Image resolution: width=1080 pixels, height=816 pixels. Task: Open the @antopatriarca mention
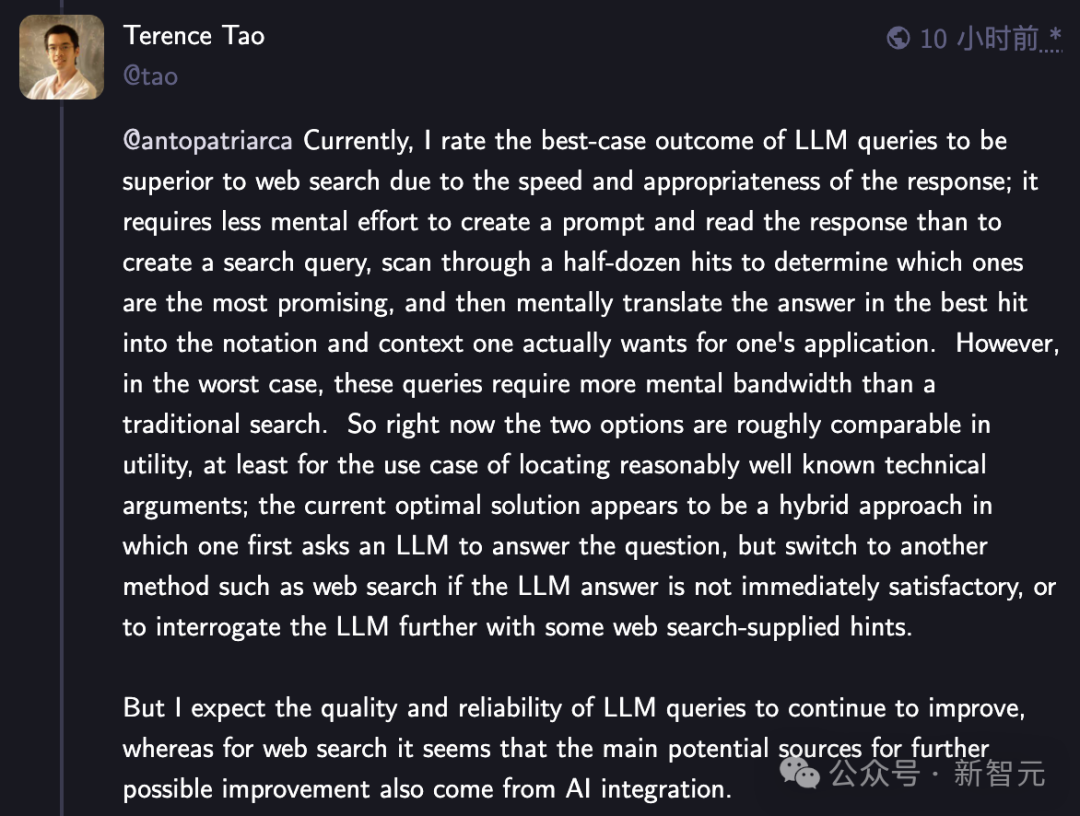tap(207, 141)
